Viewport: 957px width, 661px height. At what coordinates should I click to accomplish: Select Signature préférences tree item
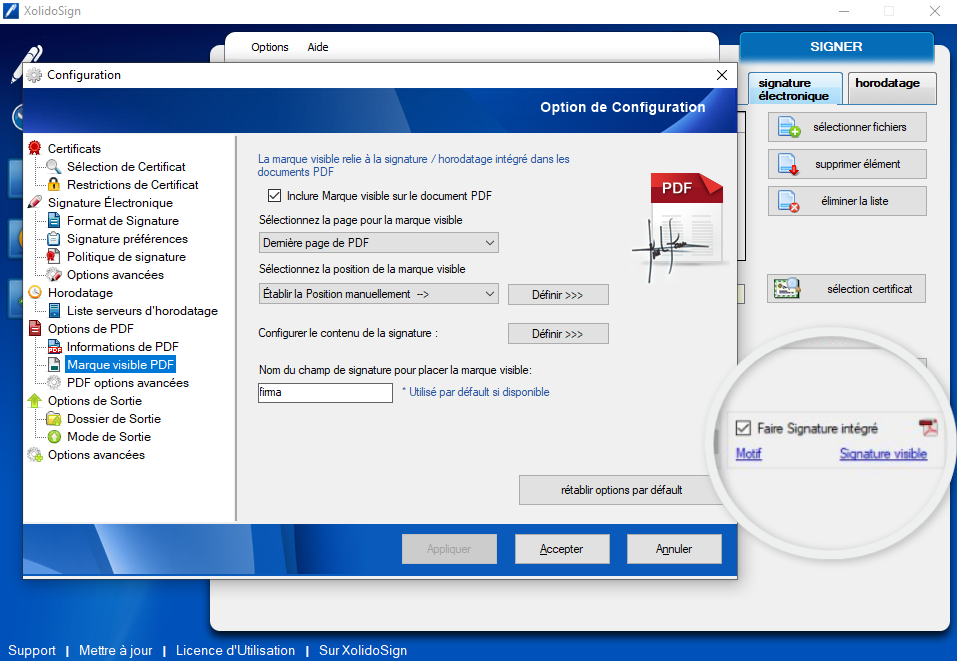[127, 239]
